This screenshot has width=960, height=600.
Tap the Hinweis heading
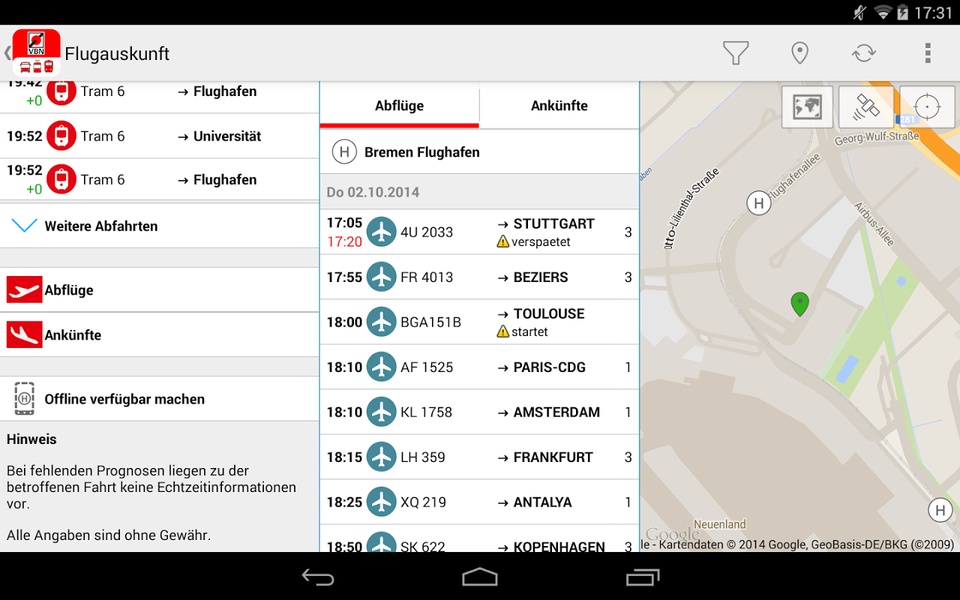tap(31, 439)
